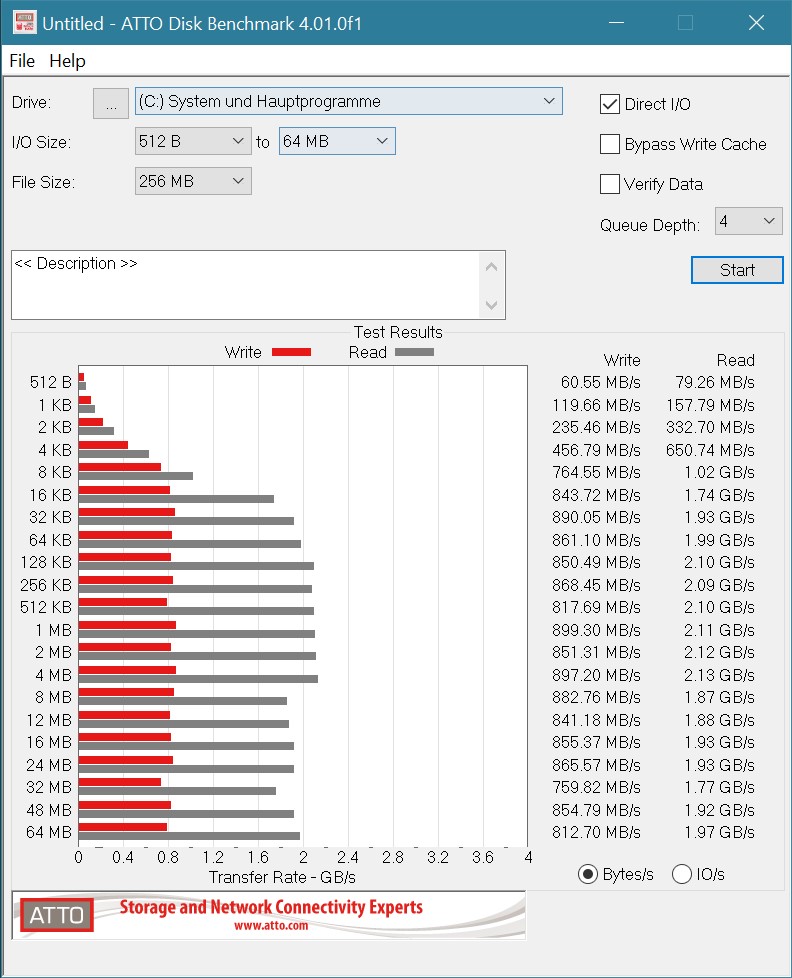Image resolution: width=792 pixels, height=978 pixels.
Task: Enable the Verify Data checkbox
Action: (610, 184)
